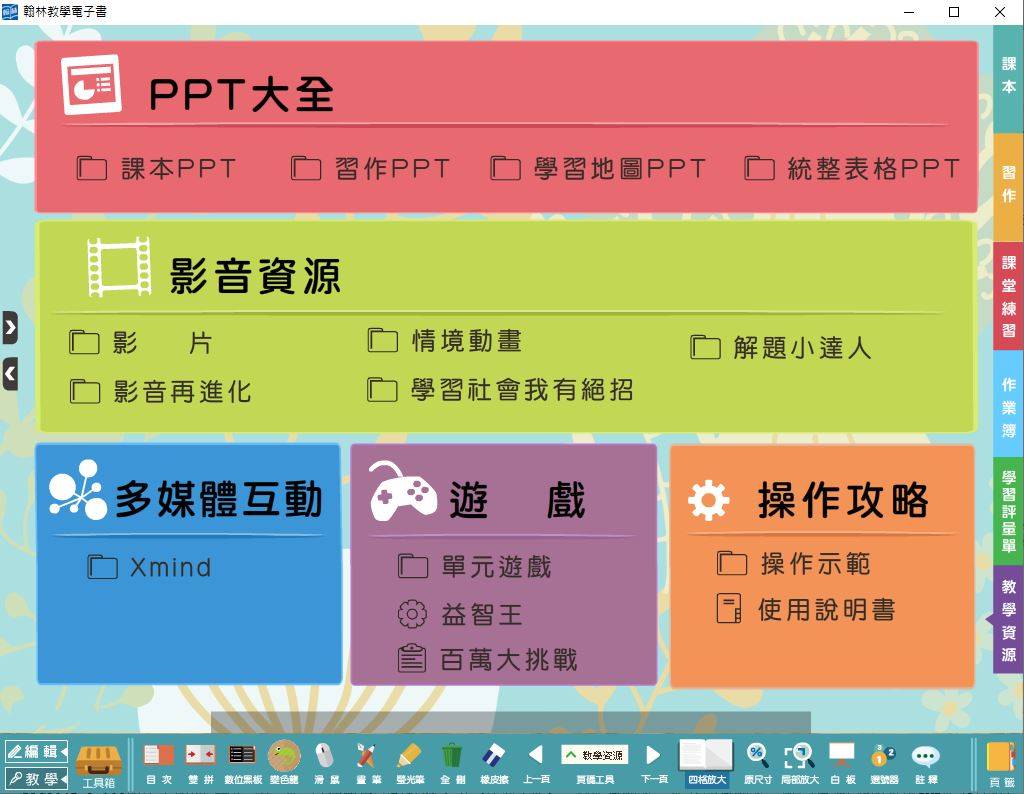The height and width of the screenshot is (794, 1024).
Task: Open the 單元遊戲 folder
Action: [475, 567]
